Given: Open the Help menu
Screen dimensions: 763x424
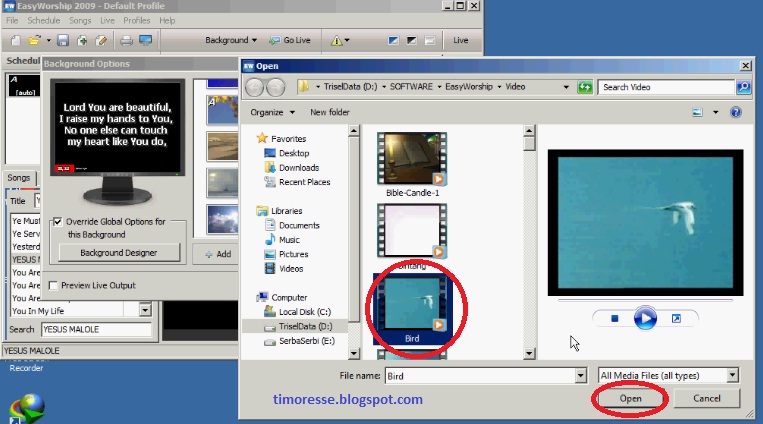Looking at the screenshot, I should click(x=167, y=20).
